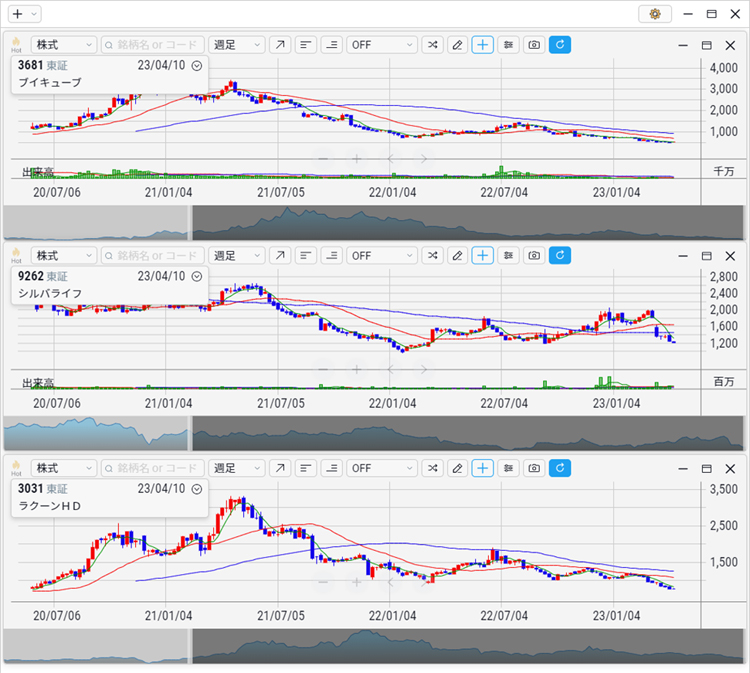The width and height of the screenshot is (750, 673).
Task: Open the 週足 timeframe dropdown in top chart
Action: click(237, 45)
